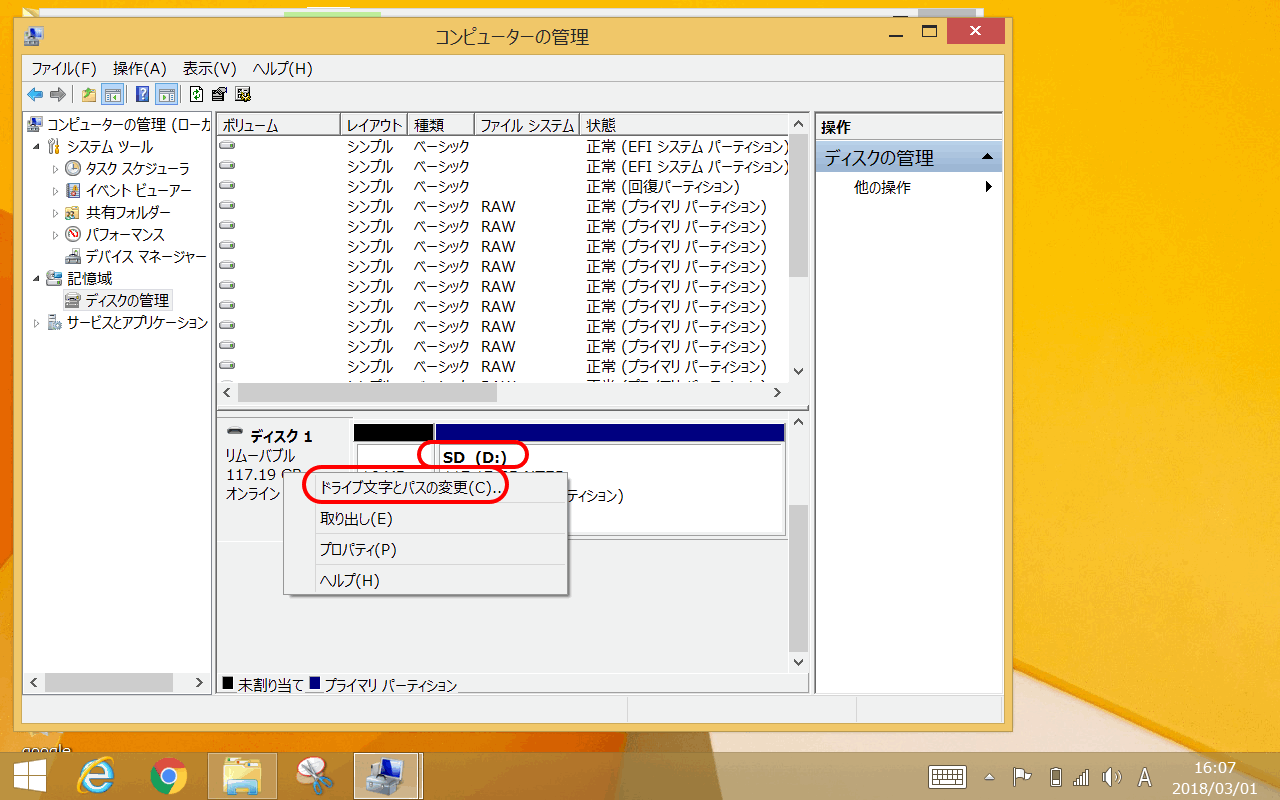Viewport: 1280px width, 800px height.
Task: Choose プロパティ(P) in the context menu
Action: [358, 550]
